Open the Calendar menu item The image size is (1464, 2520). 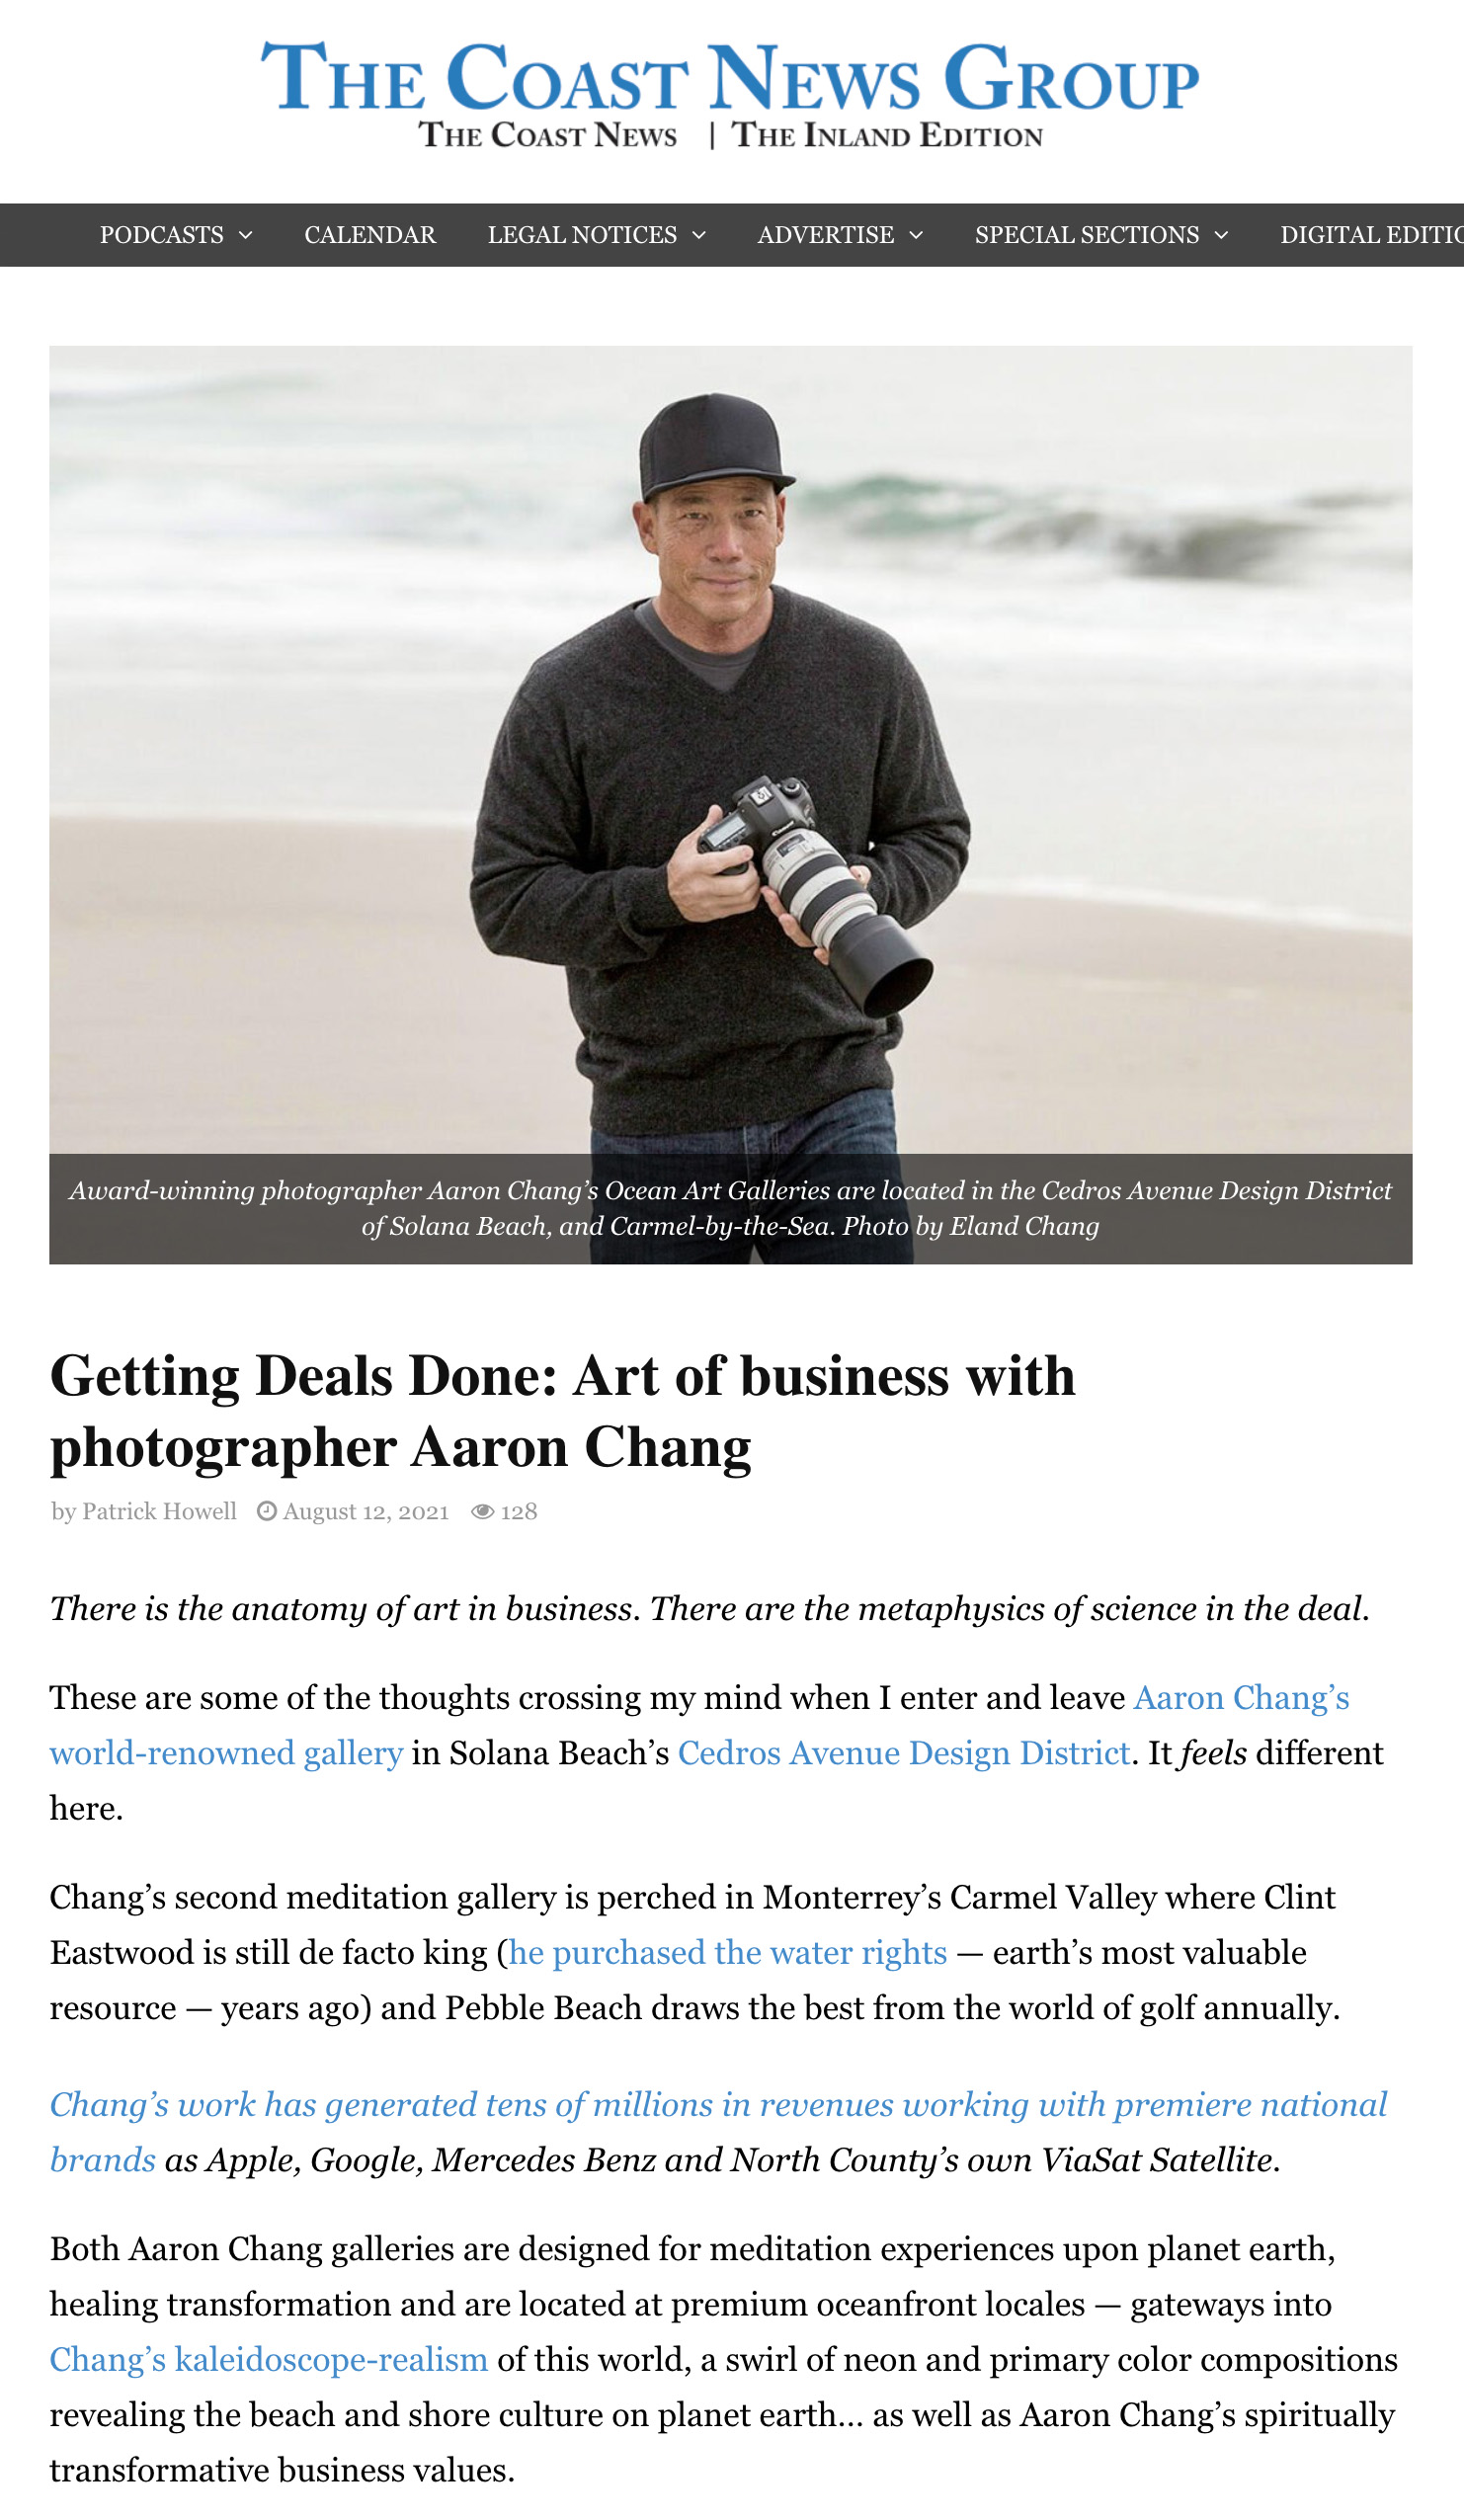click(x=370, y=235)
